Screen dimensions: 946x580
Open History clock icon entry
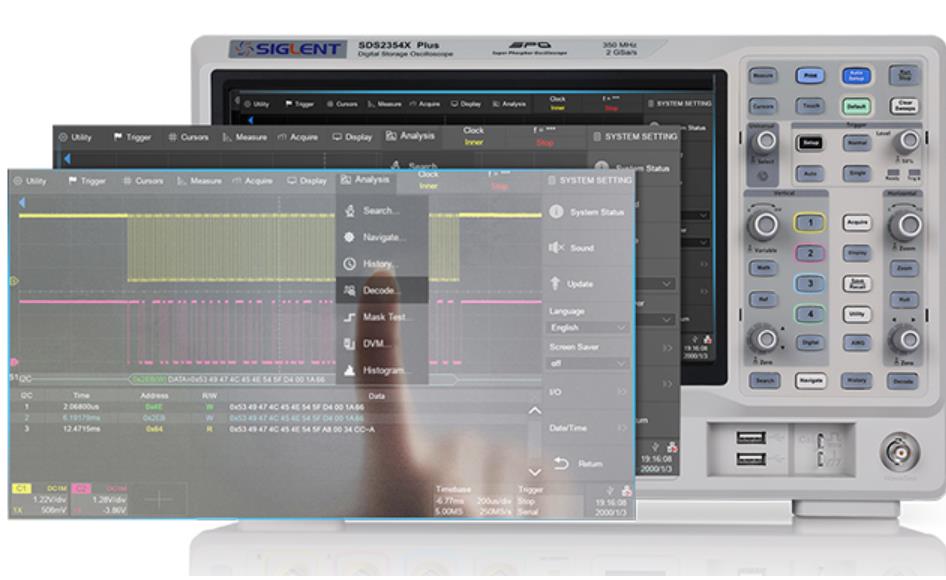tap(350, 264)
